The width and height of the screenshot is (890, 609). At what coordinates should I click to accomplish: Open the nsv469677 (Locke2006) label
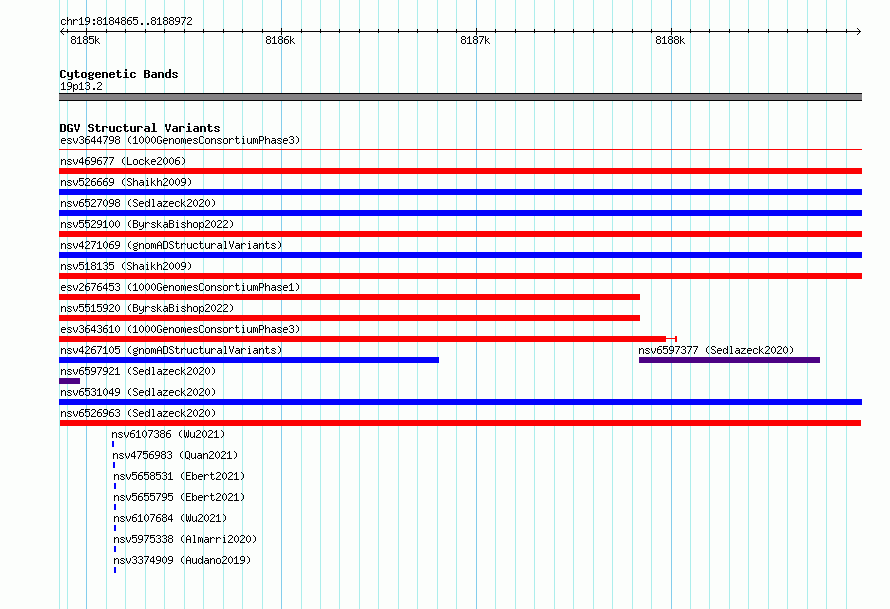pyautogui.click(x=123, y=161)
